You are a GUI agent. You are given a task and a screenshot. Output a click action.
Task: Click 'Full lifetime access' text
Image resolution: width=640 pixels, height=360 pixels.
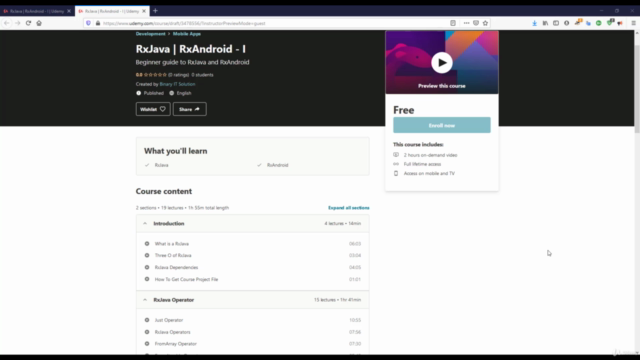422,164
